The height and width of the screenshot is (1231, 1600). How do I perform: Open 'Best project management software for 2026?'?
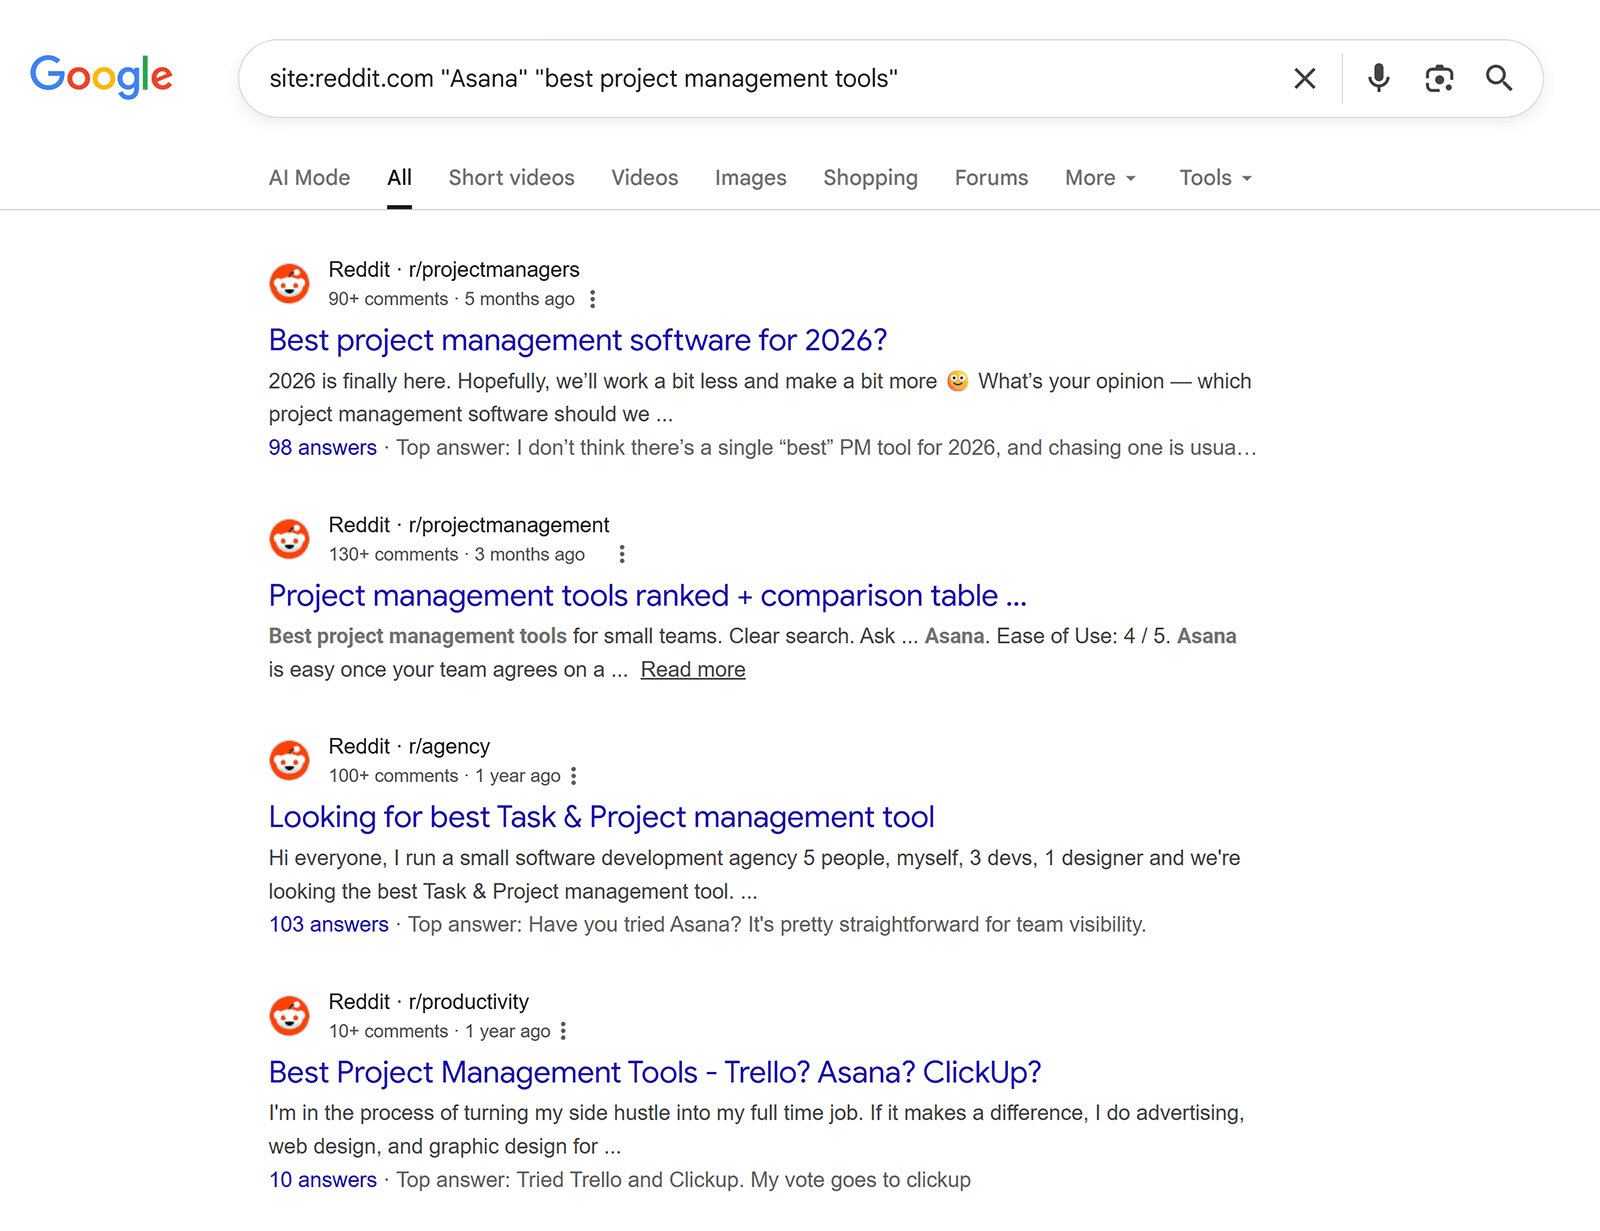click(578, 340)
